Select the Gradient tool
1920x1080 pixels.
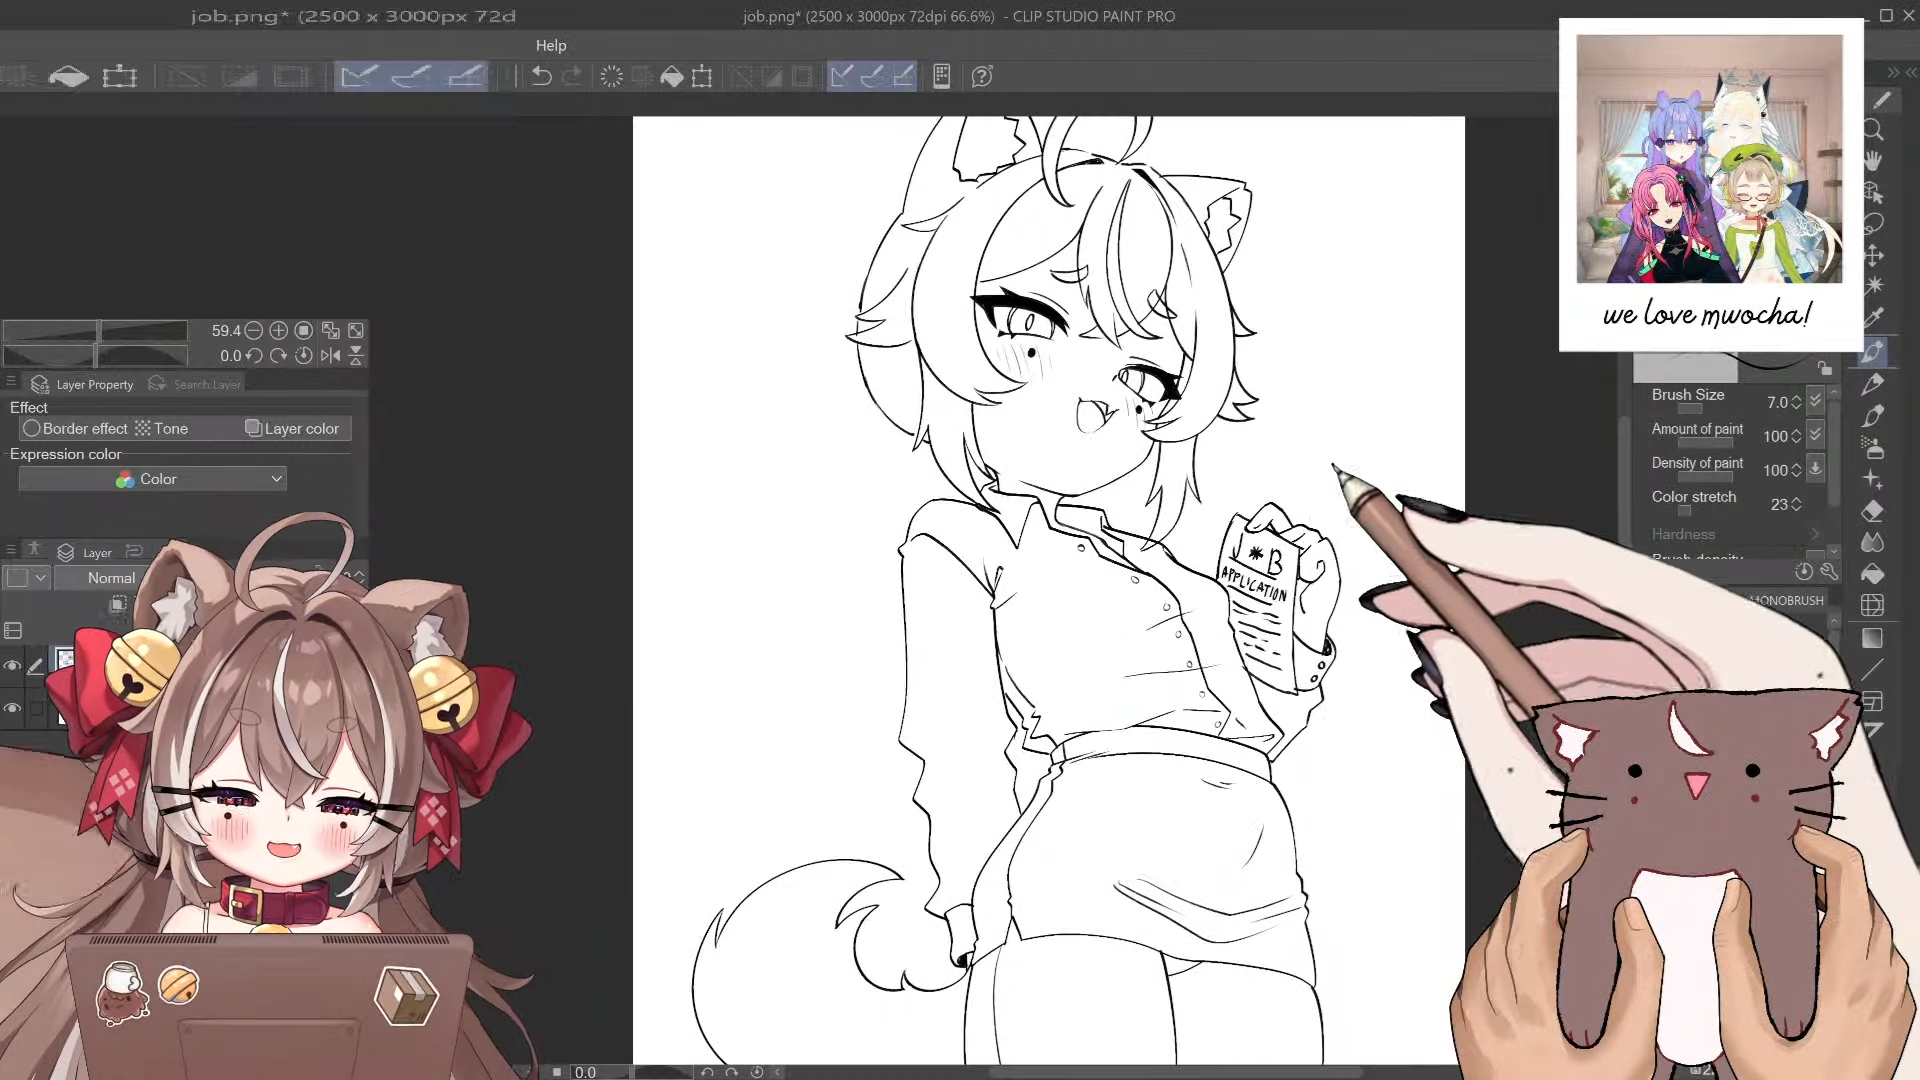point(1873,638)
